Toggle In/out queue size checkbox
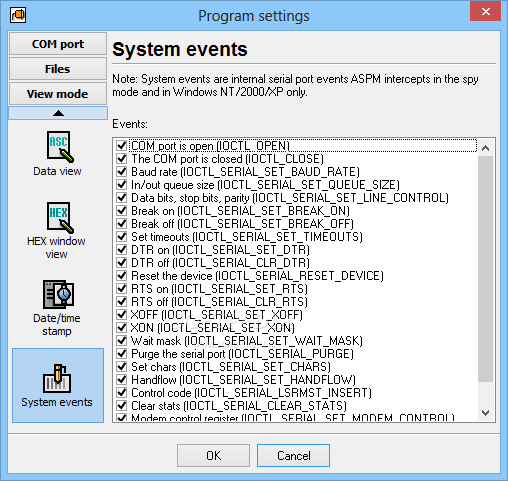 click(122, 185)
